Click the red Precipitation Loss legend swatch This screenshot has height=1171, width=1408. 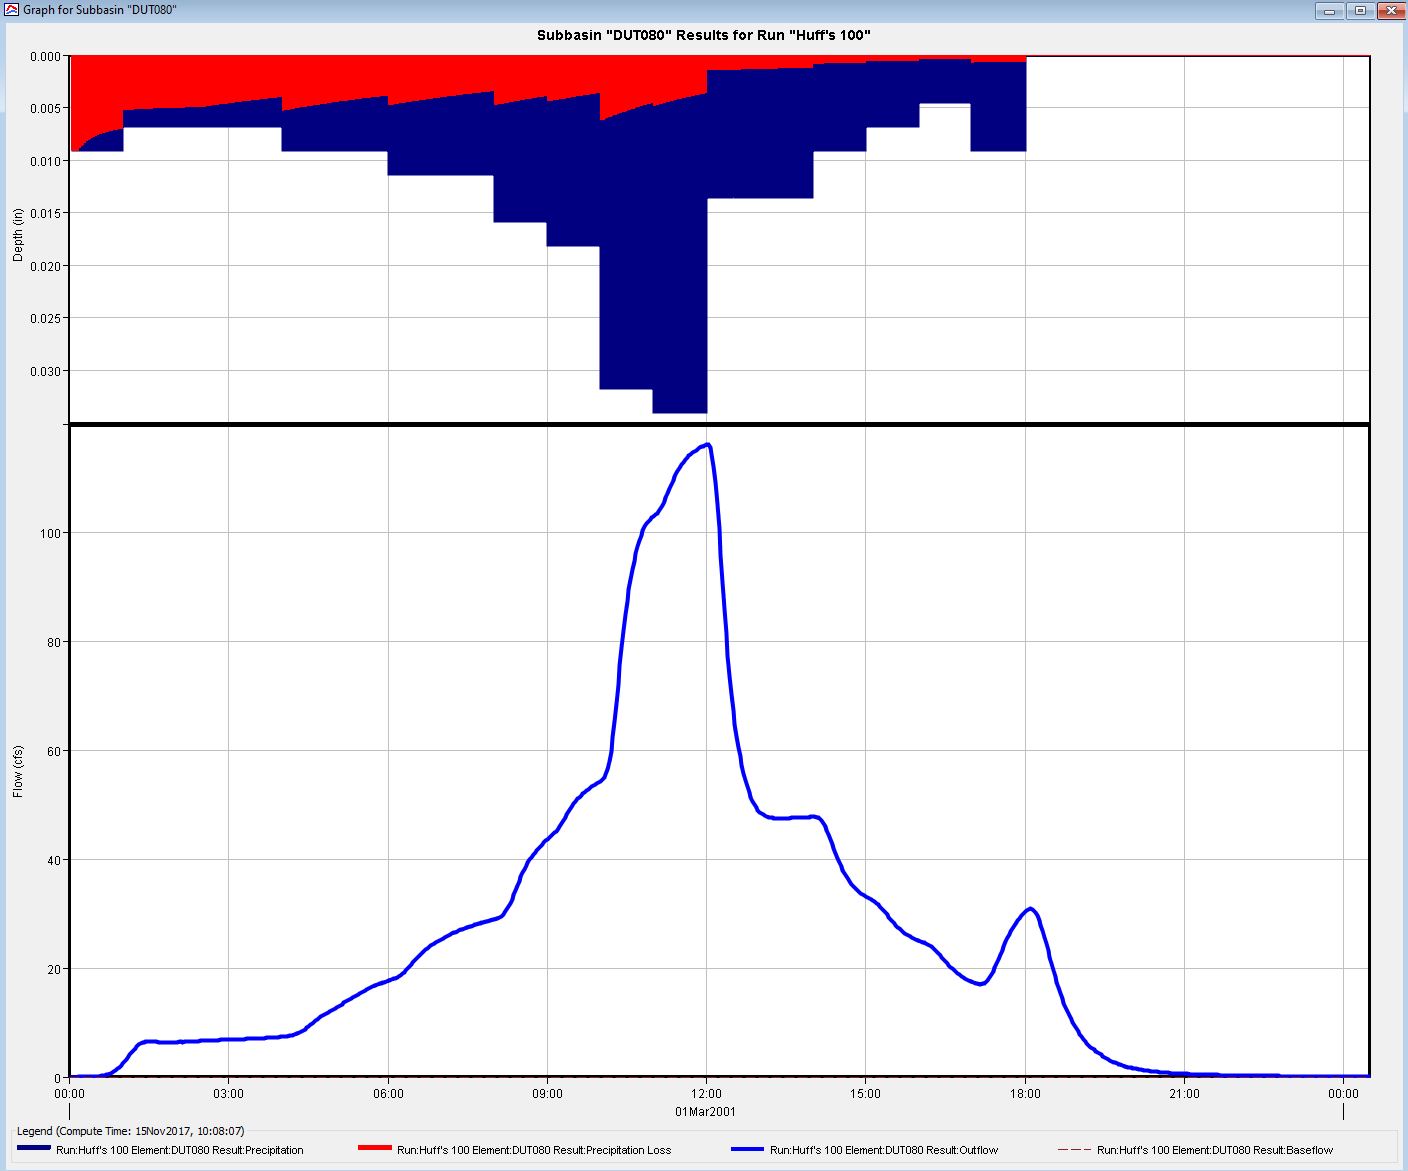pyautogui.click(x=374, y=1149)
